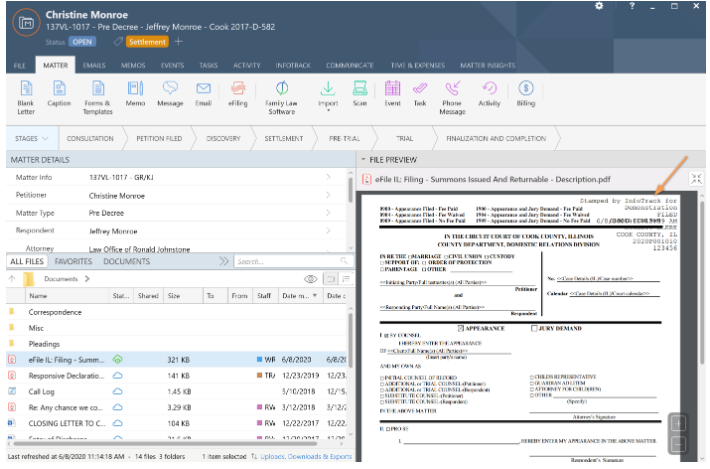Open the Caption tool
The height and width of the screenshot is (469, 710).
point(59,94)
